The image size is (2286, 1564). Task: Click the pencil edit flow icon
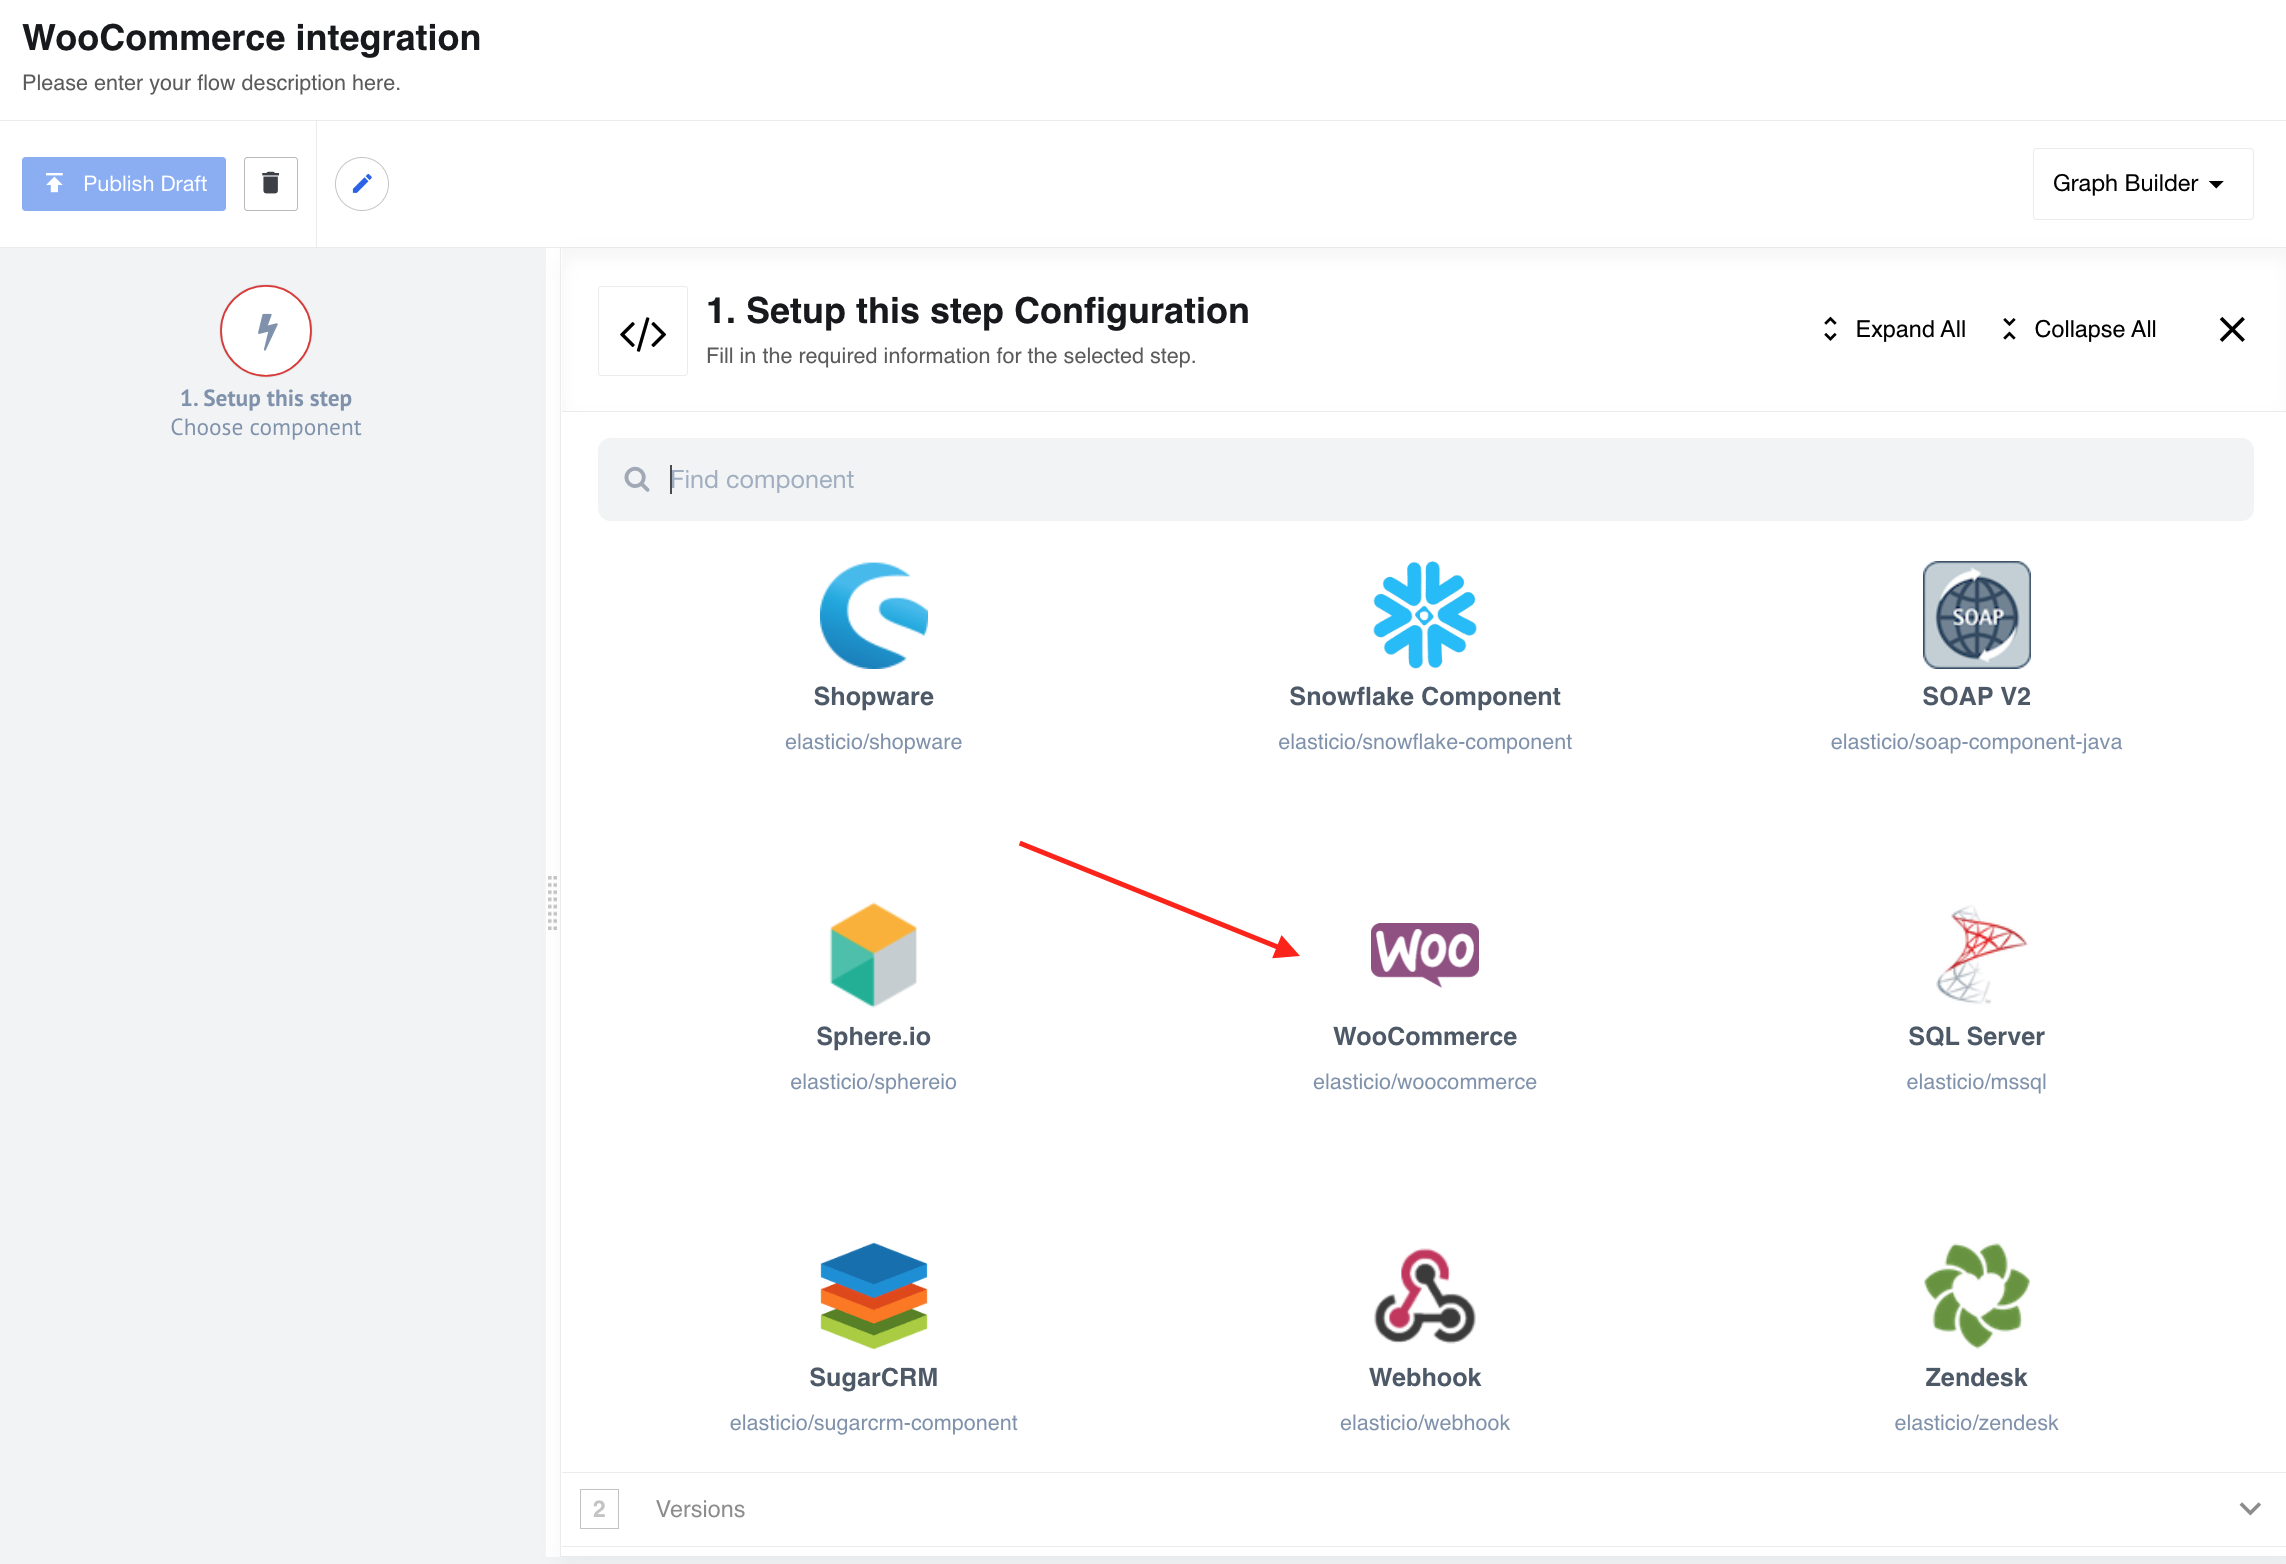(362, 184)
